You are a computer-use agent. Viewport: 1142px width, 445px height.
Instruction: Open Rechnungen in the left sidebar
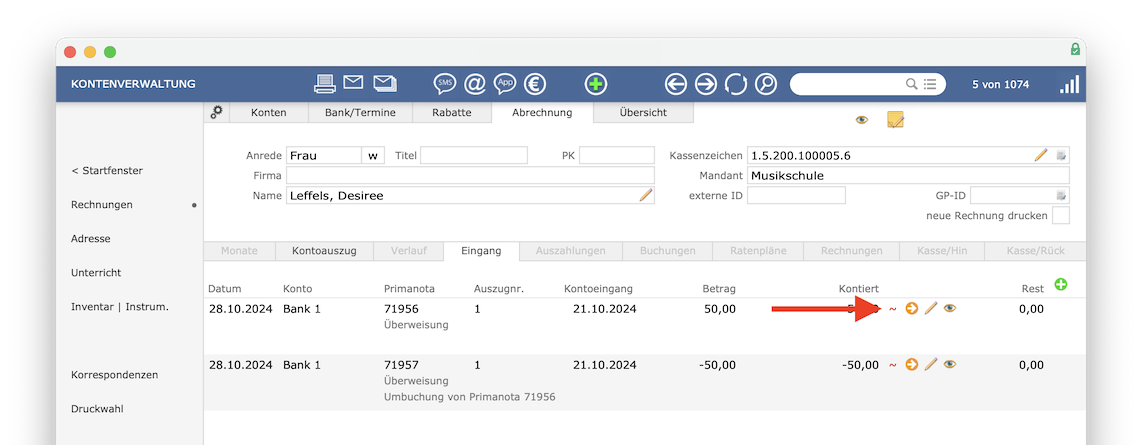tap(102, 205)
